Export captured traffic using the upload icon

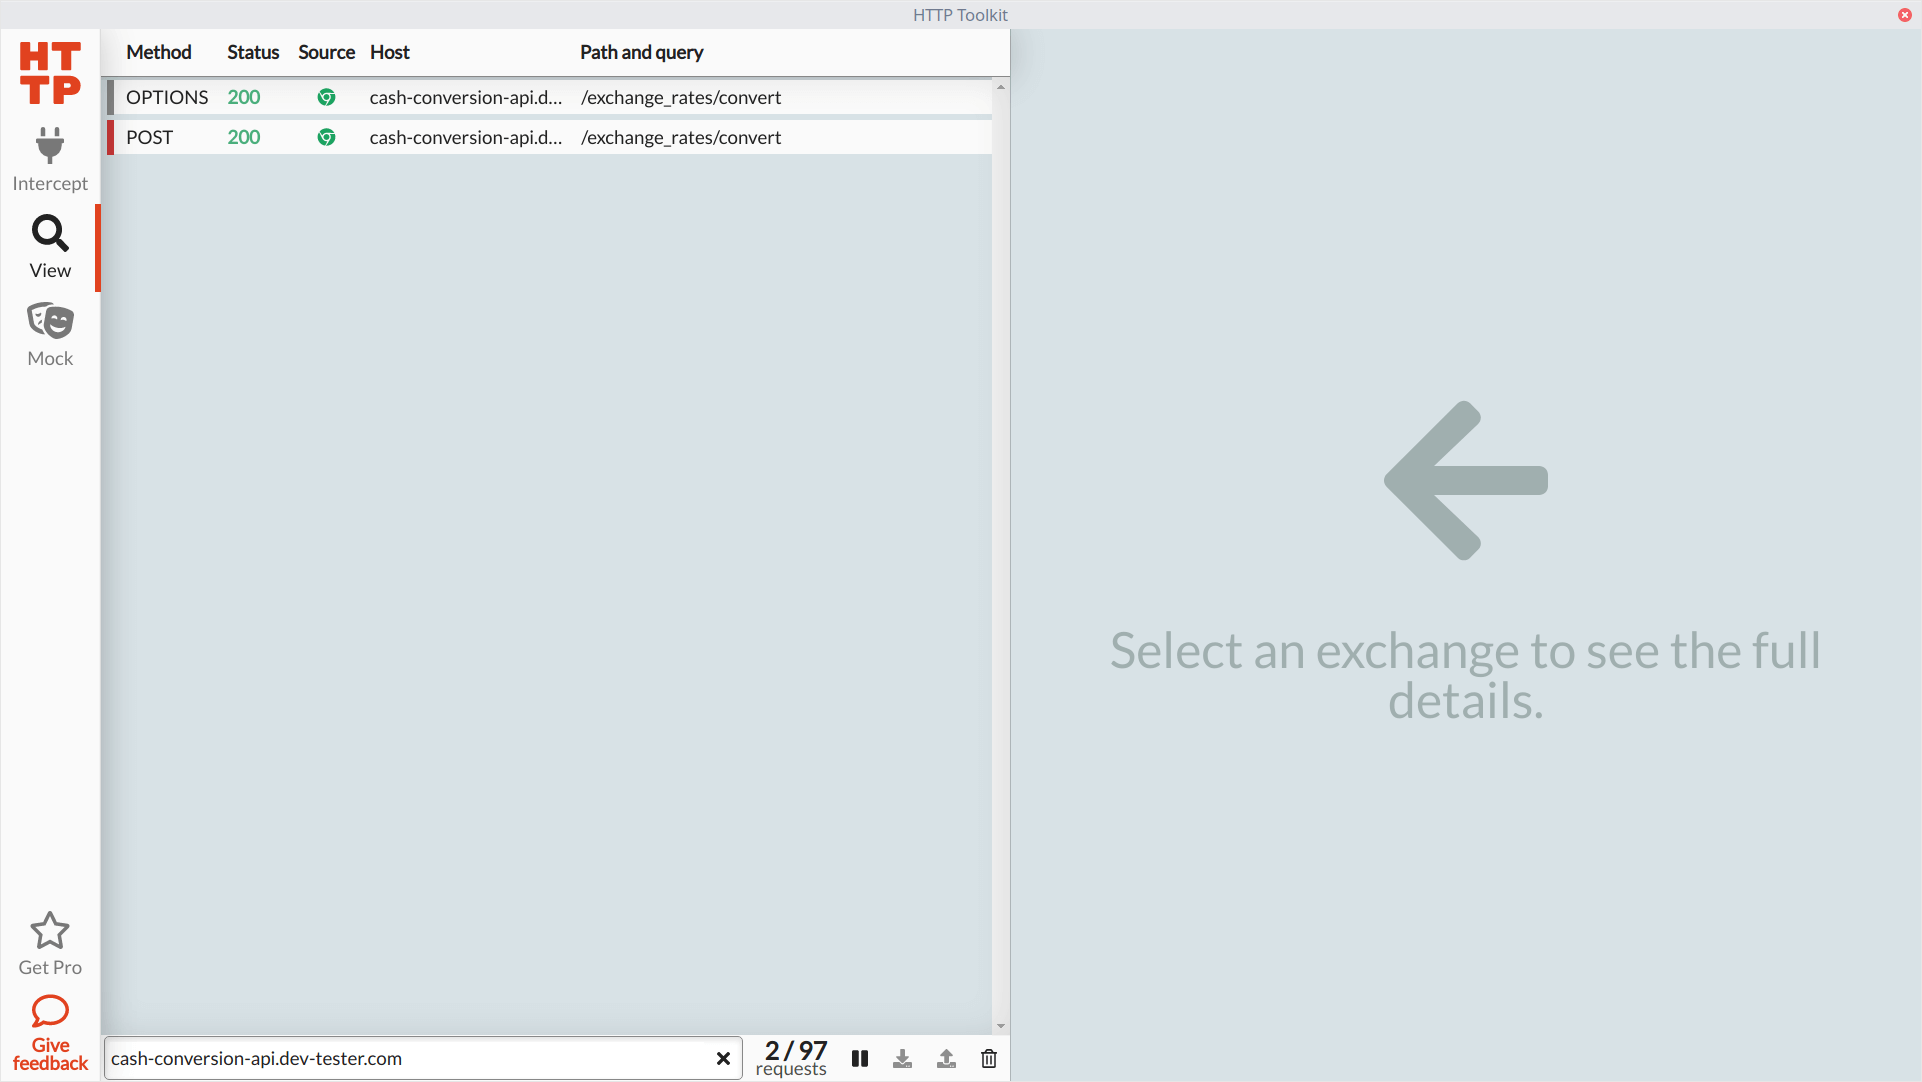coord(946,1058)
